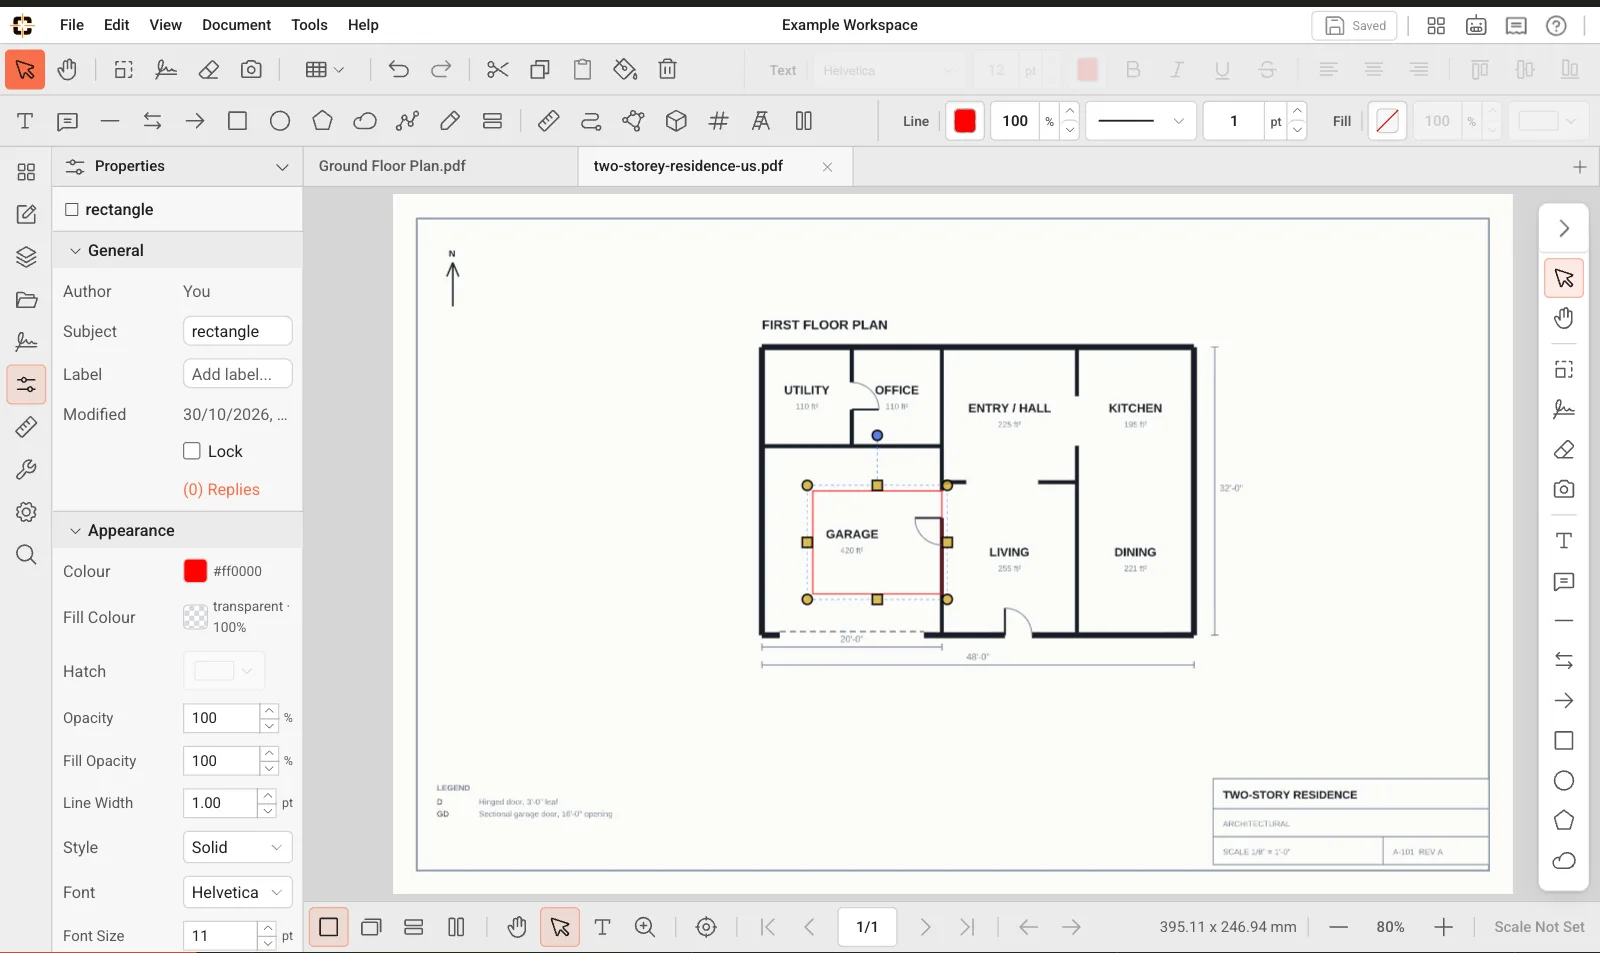Open Settings gear in left sidebar
The width and height of the screenshot is (1600, 953).
click(x=26, y=512)
